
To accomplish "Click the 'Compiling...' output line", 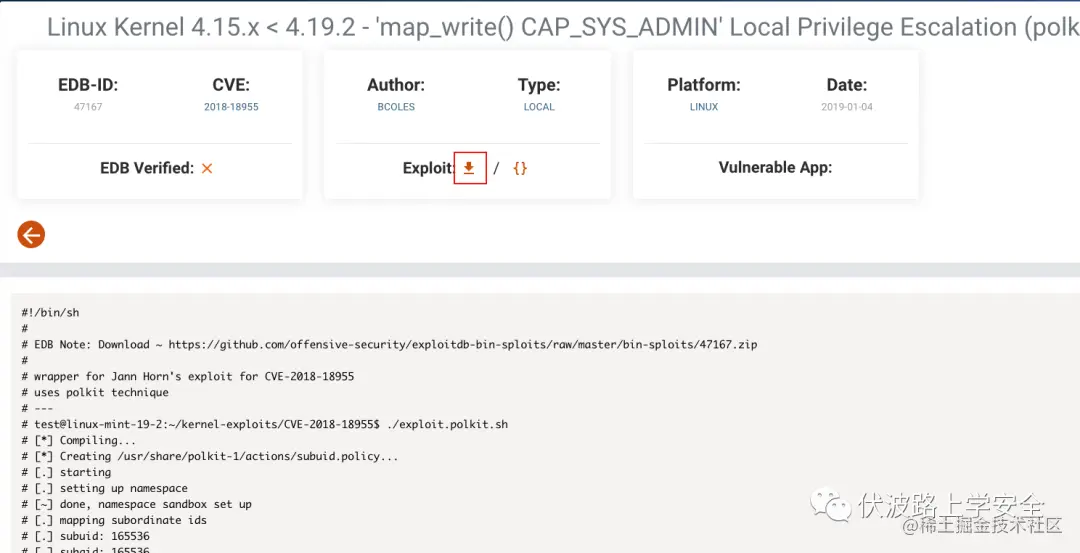I will pyautogui.click(x=79, y=440).
